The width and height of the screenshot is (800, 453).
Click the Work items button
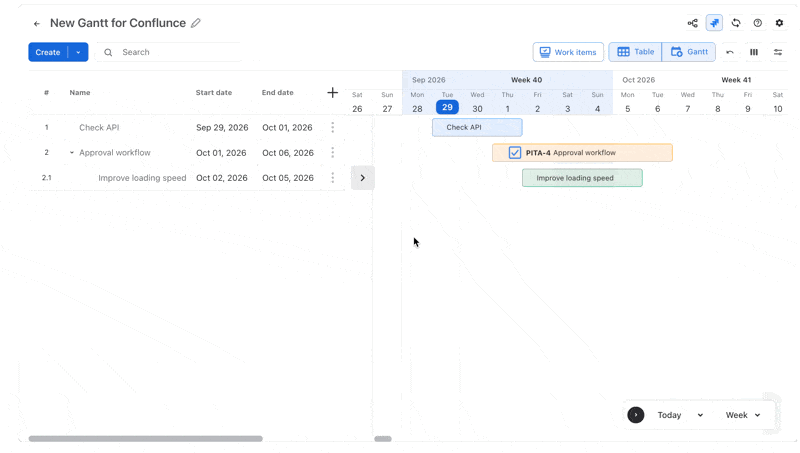pos(568,52)
